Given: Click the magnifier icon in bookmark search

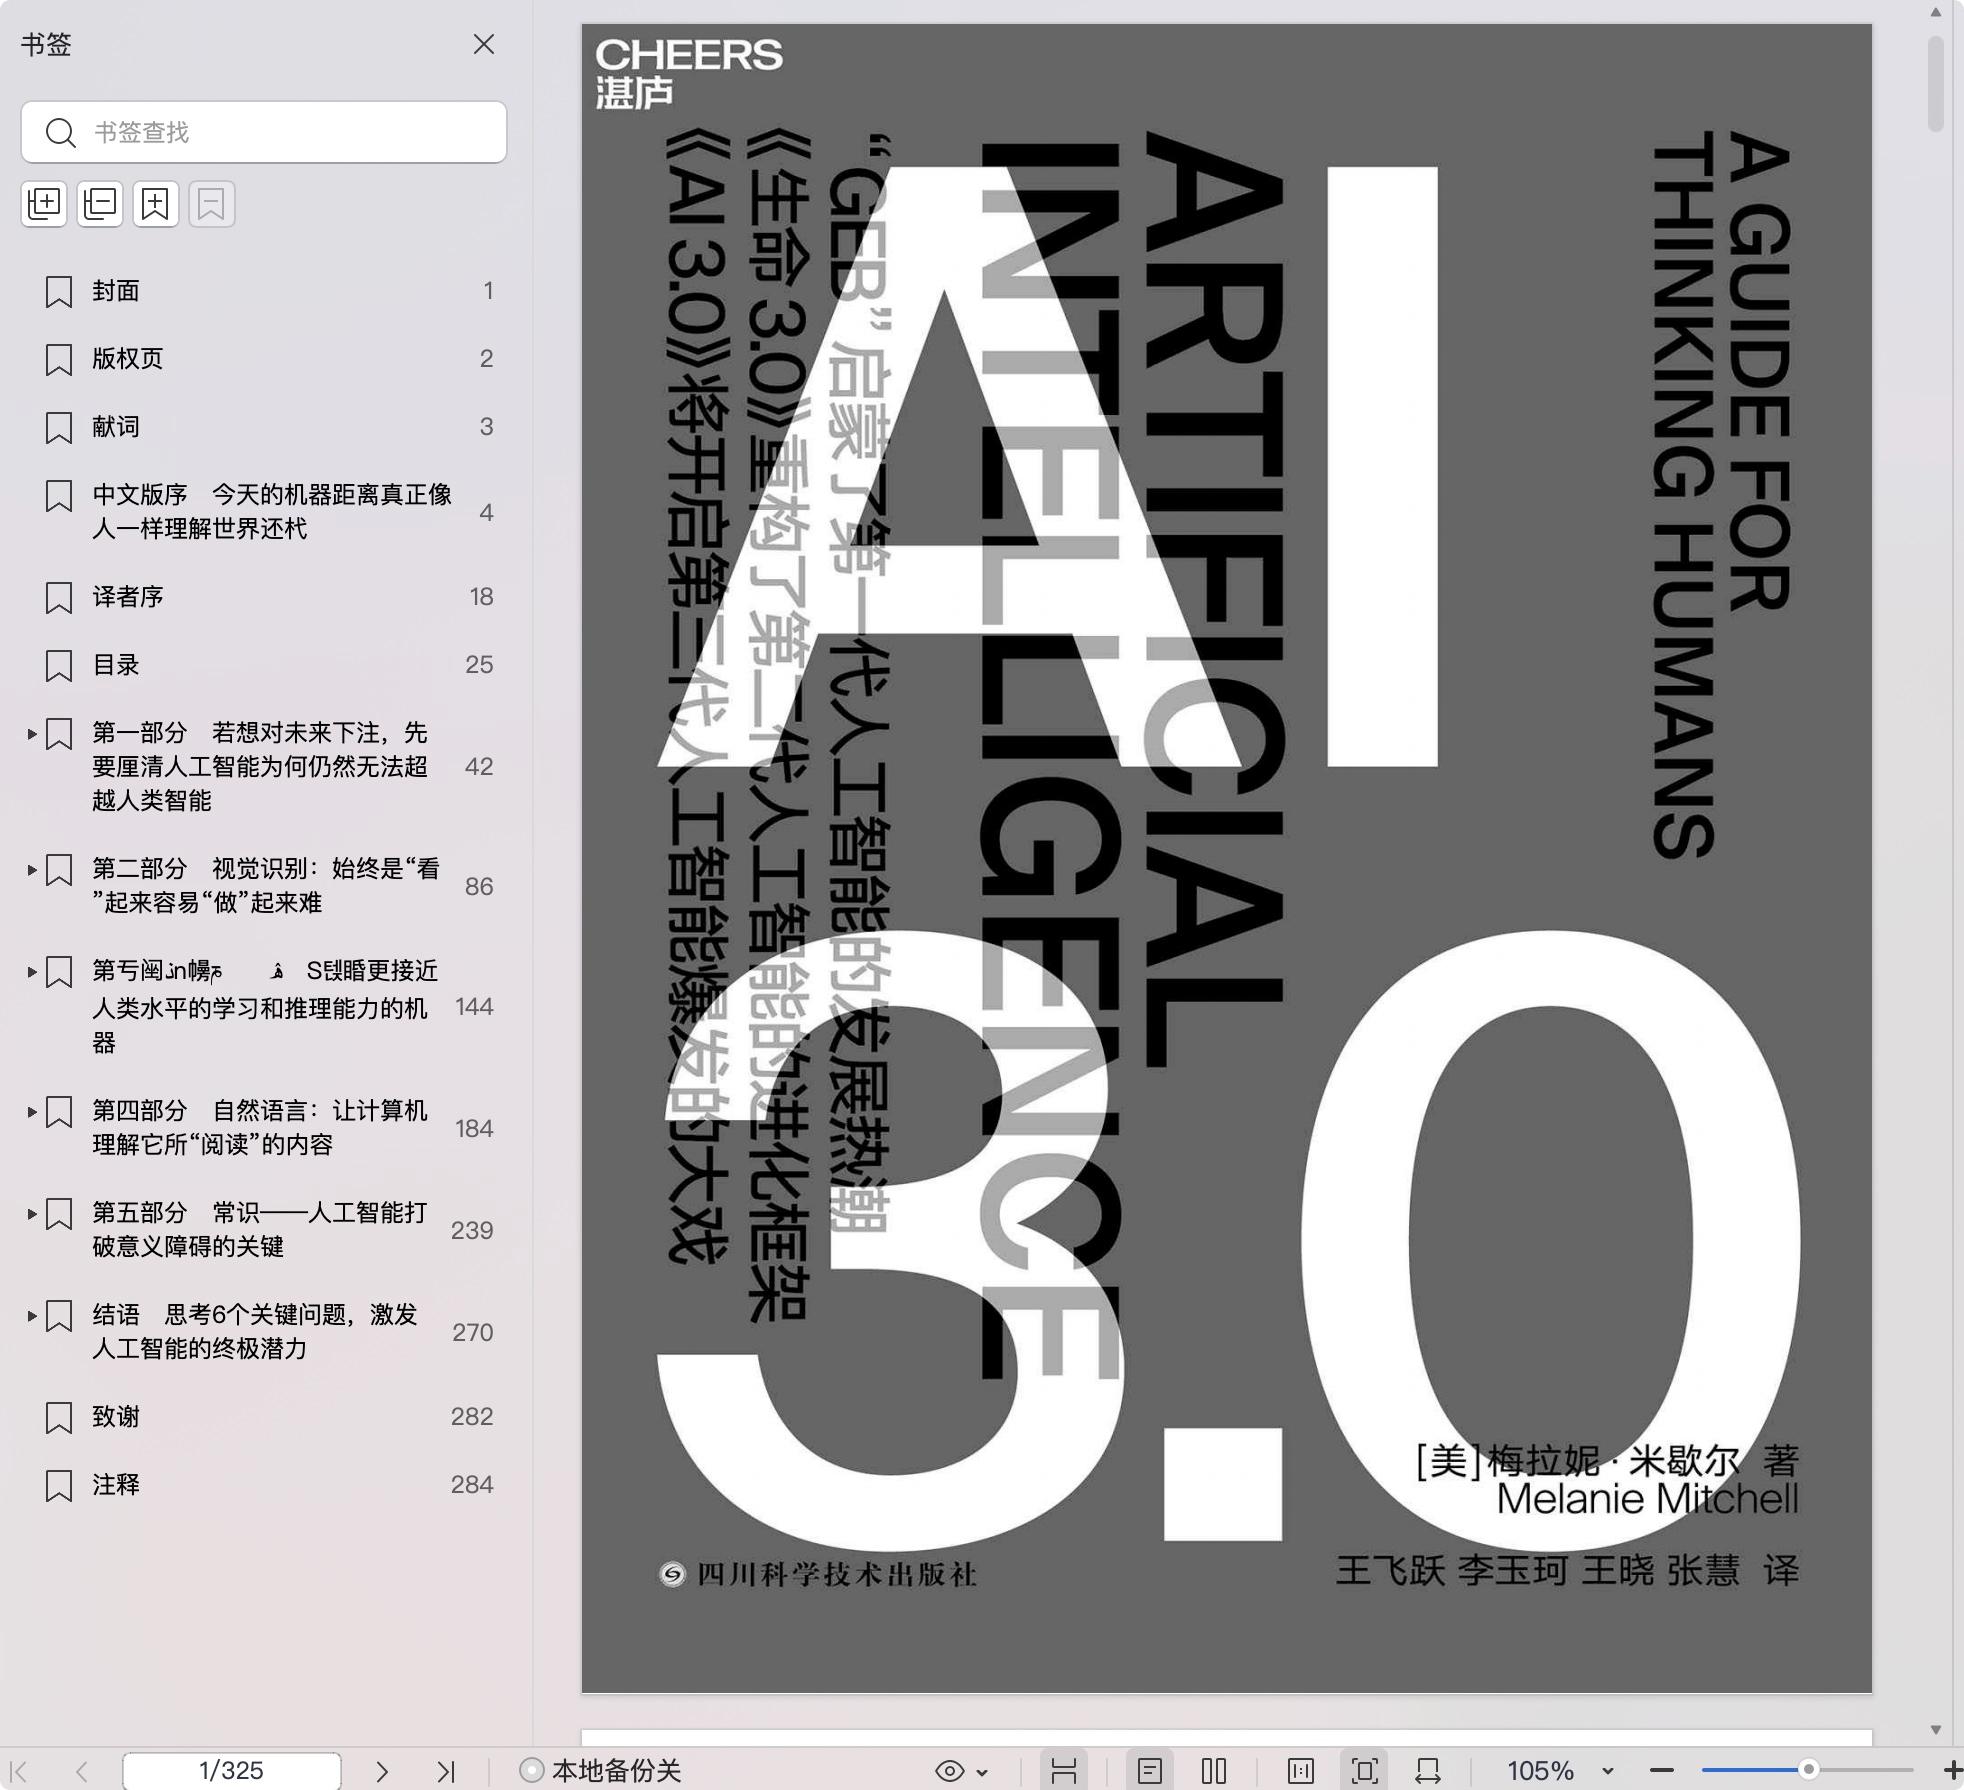Looking at the screenshot, I should (61, 133).
